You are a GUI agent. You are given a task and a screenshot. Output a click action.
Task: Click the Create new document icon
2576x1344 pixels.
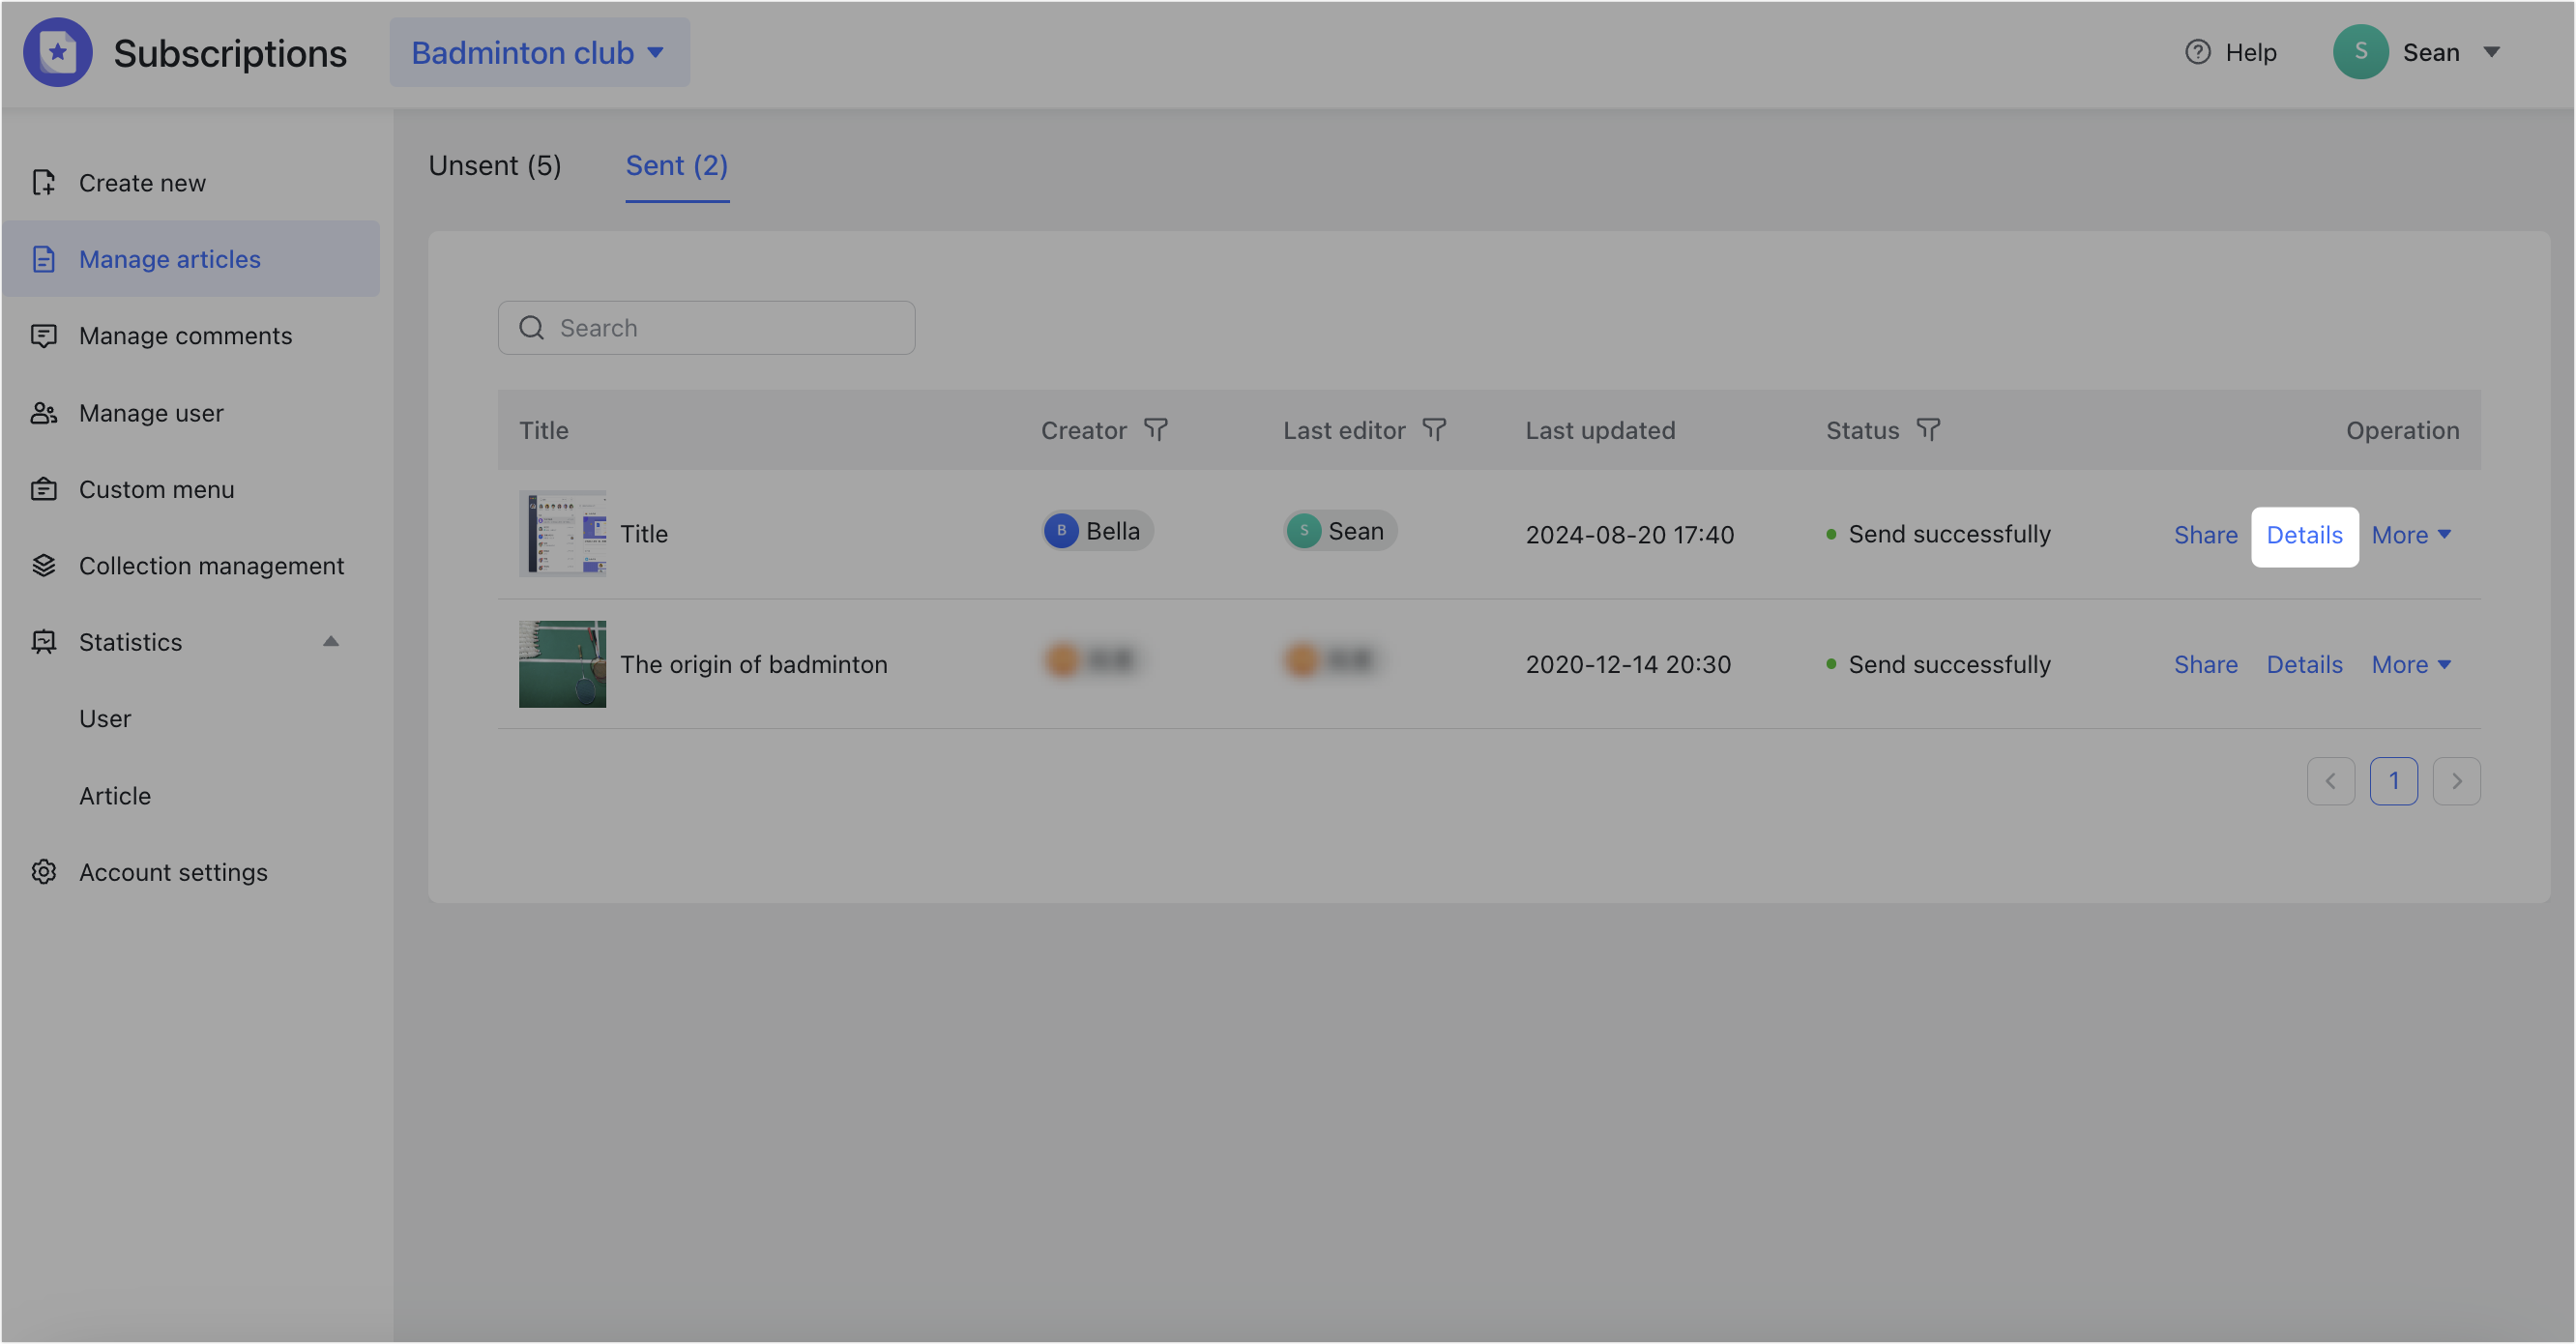(x=43, y=182)
